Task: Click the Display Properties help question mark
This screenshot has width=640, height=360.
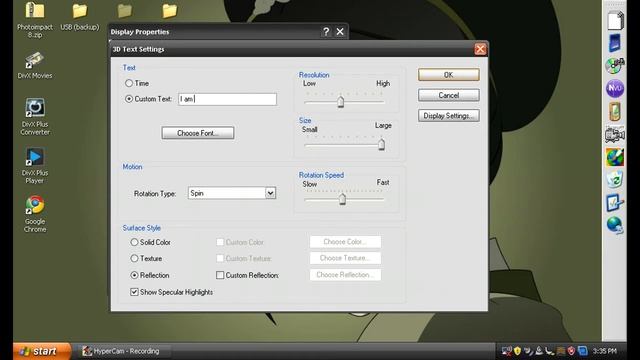Action: [x=326, y=32]
